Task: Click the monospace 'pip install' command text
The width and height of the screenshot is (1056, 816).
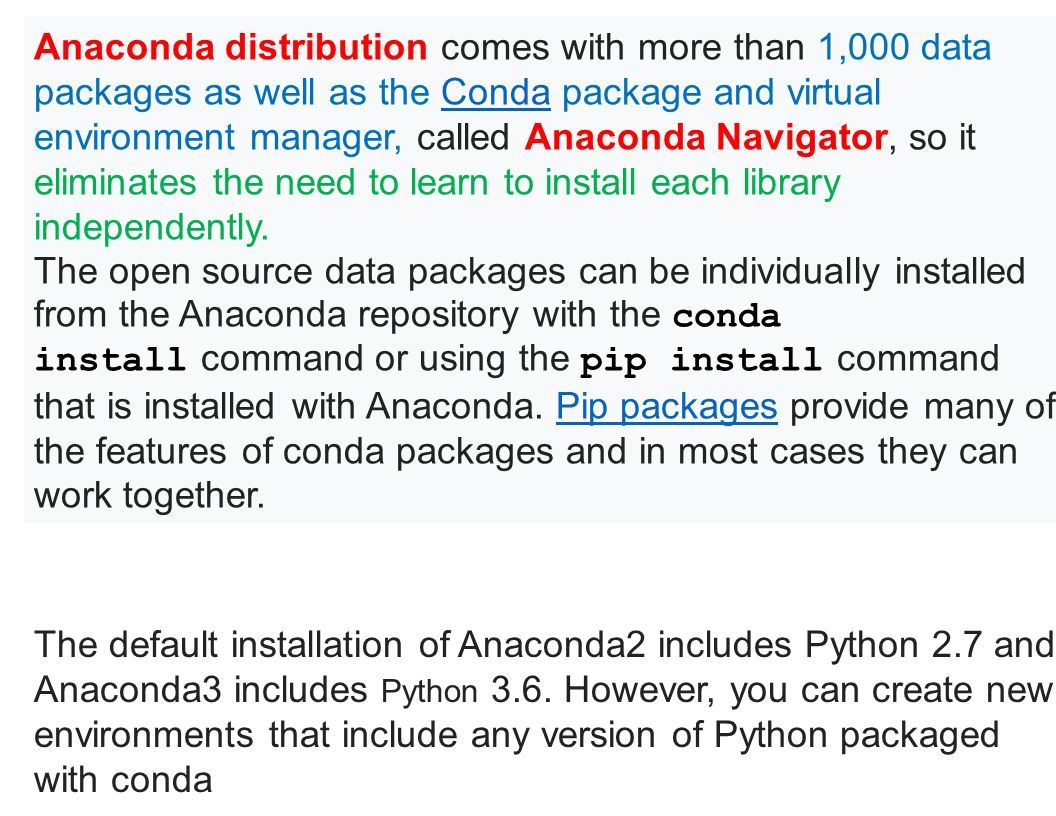Action: coord(700,360)
